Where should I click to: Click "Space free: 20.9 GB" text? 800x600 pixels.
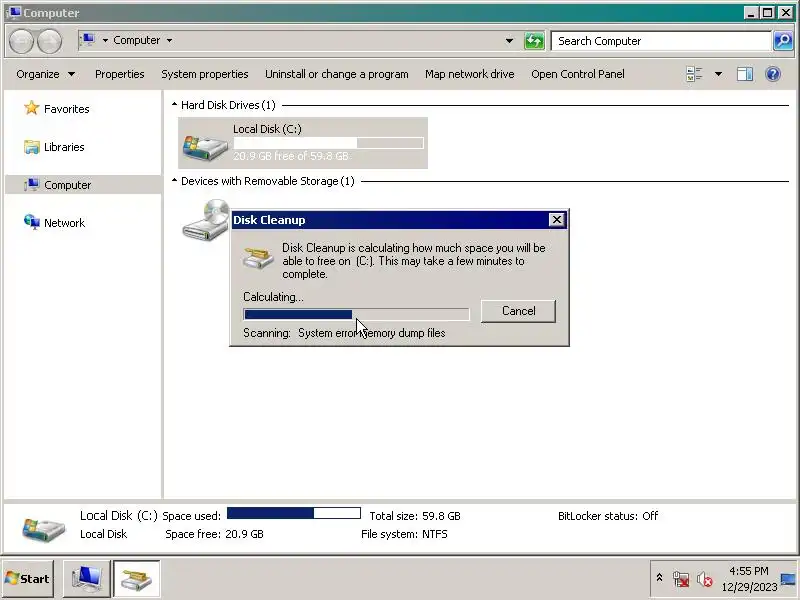coord(214,534)
